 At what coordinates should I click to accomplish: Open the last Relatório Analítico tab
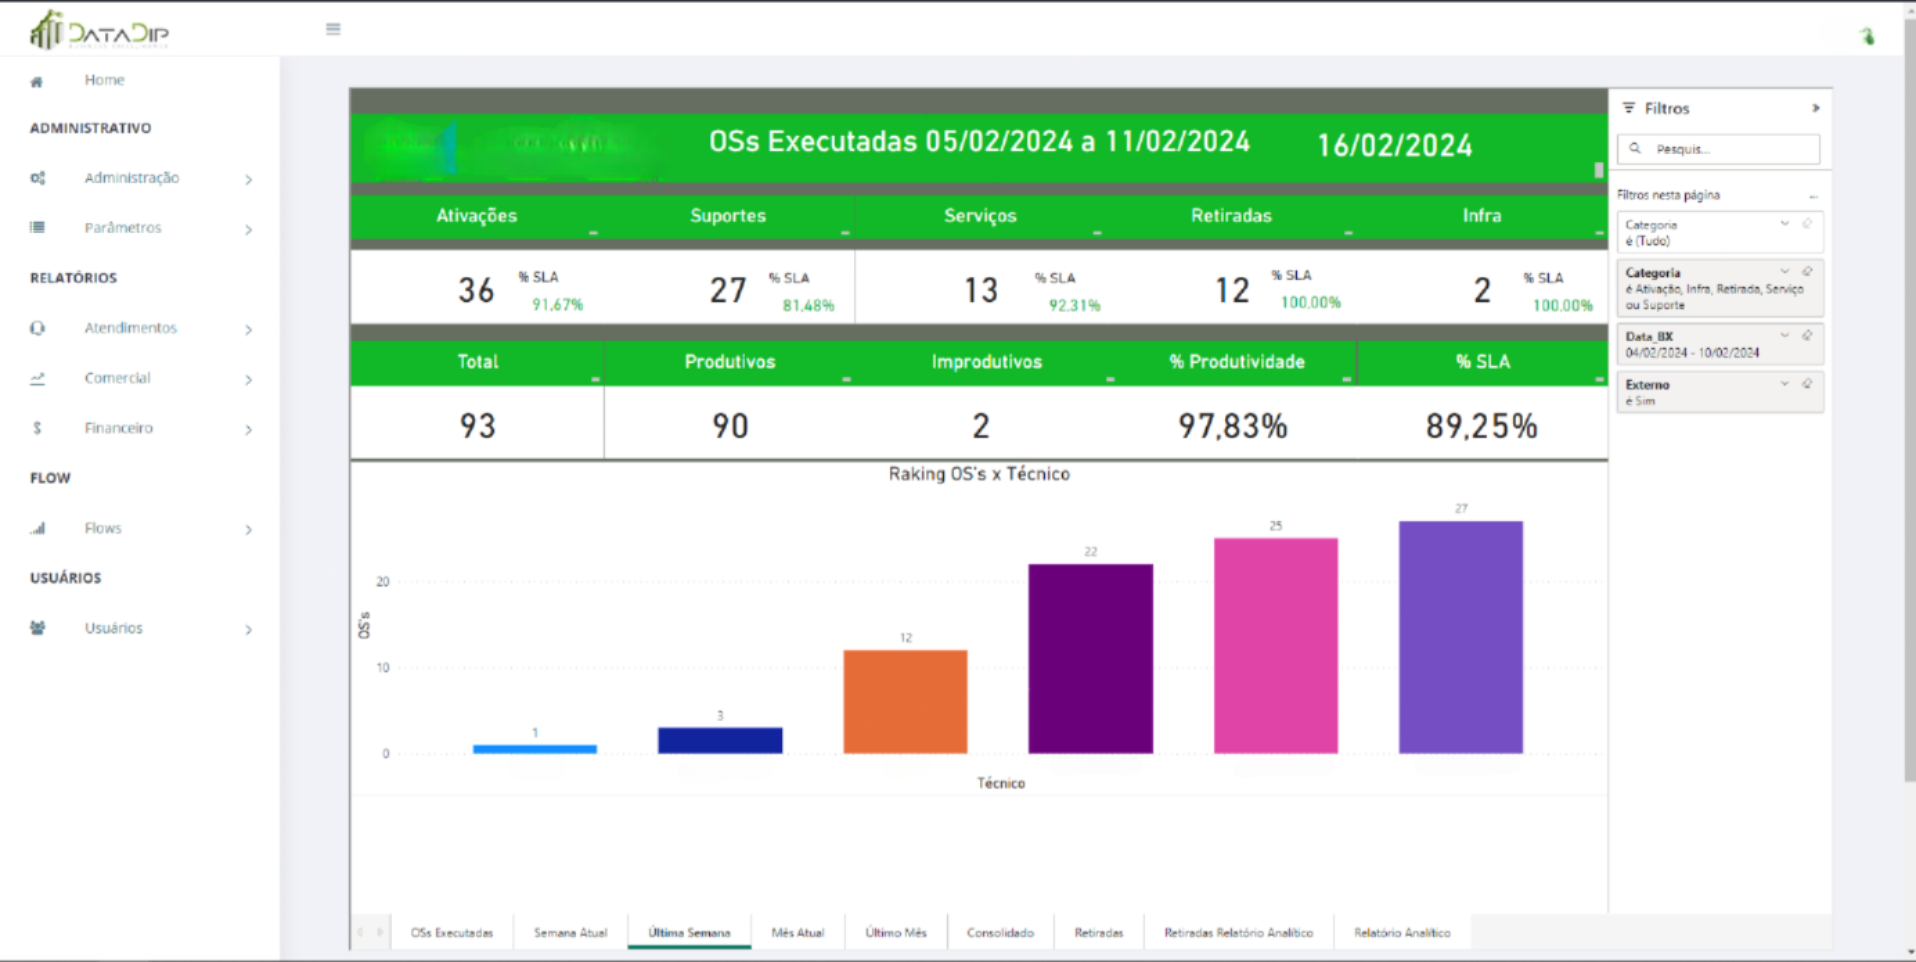tap(1402, 932)
